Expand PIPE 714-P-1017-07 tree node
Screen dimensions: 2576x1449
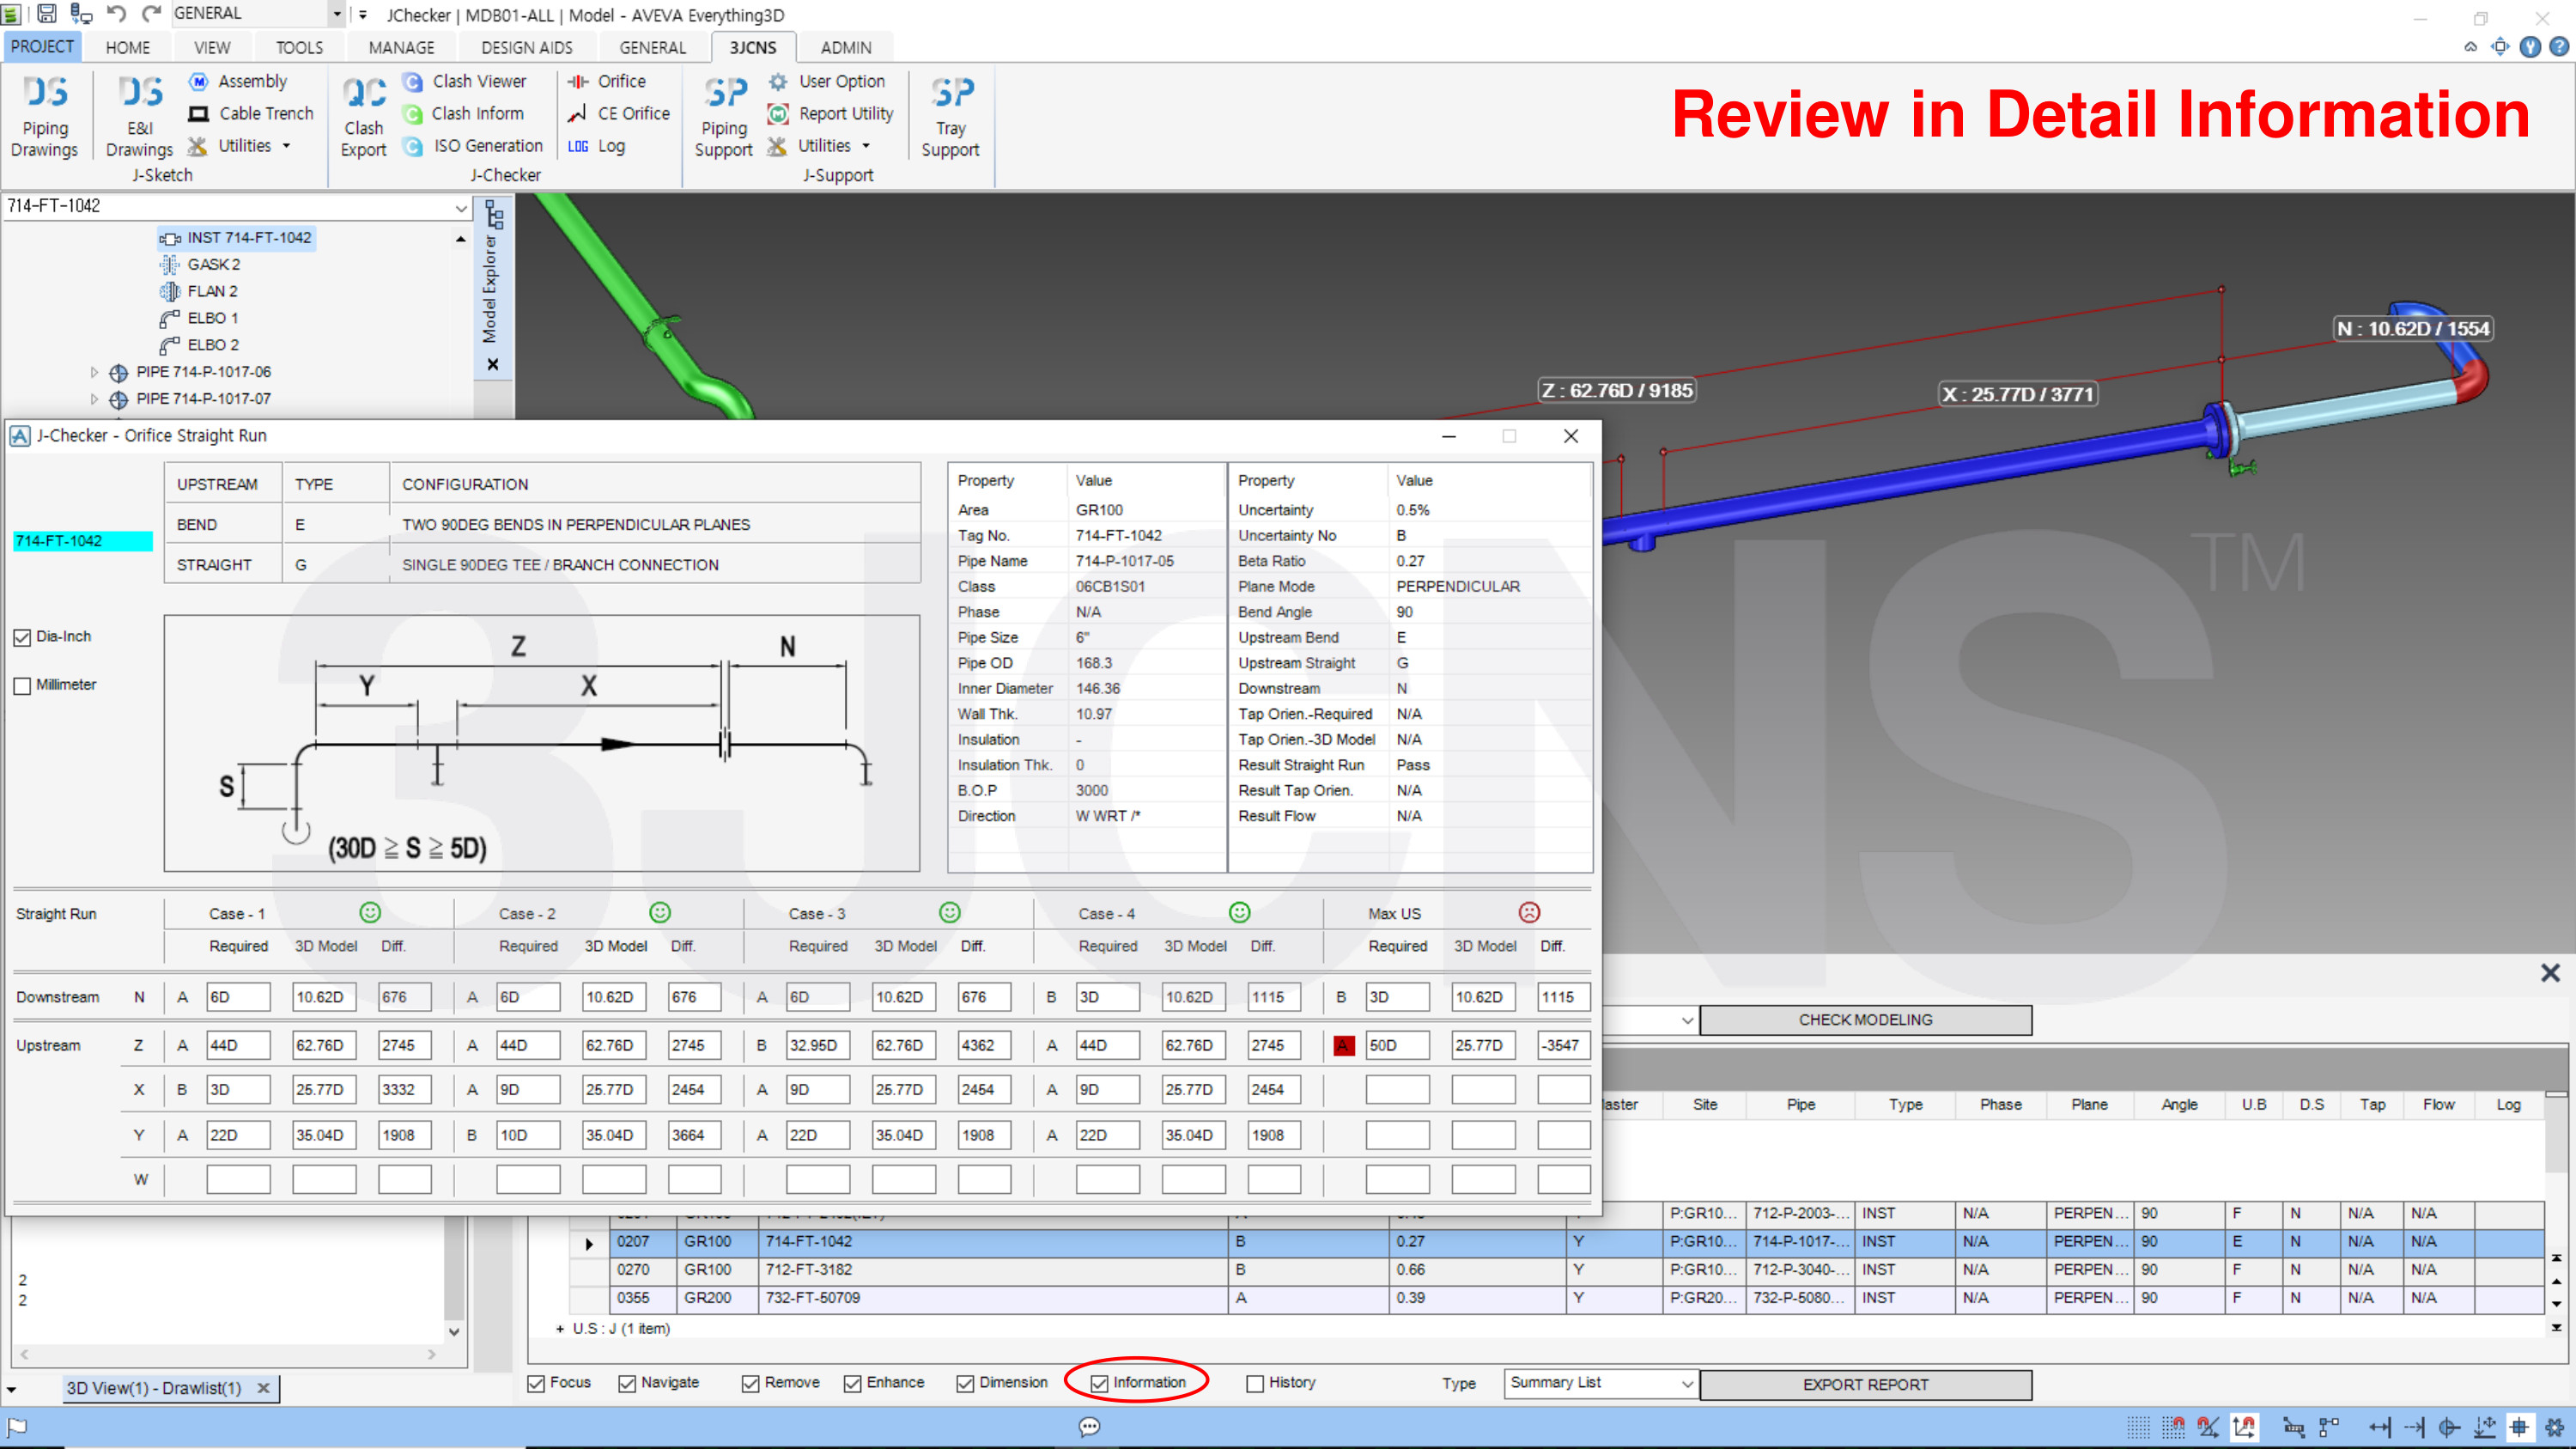click(x=94, y=399)
